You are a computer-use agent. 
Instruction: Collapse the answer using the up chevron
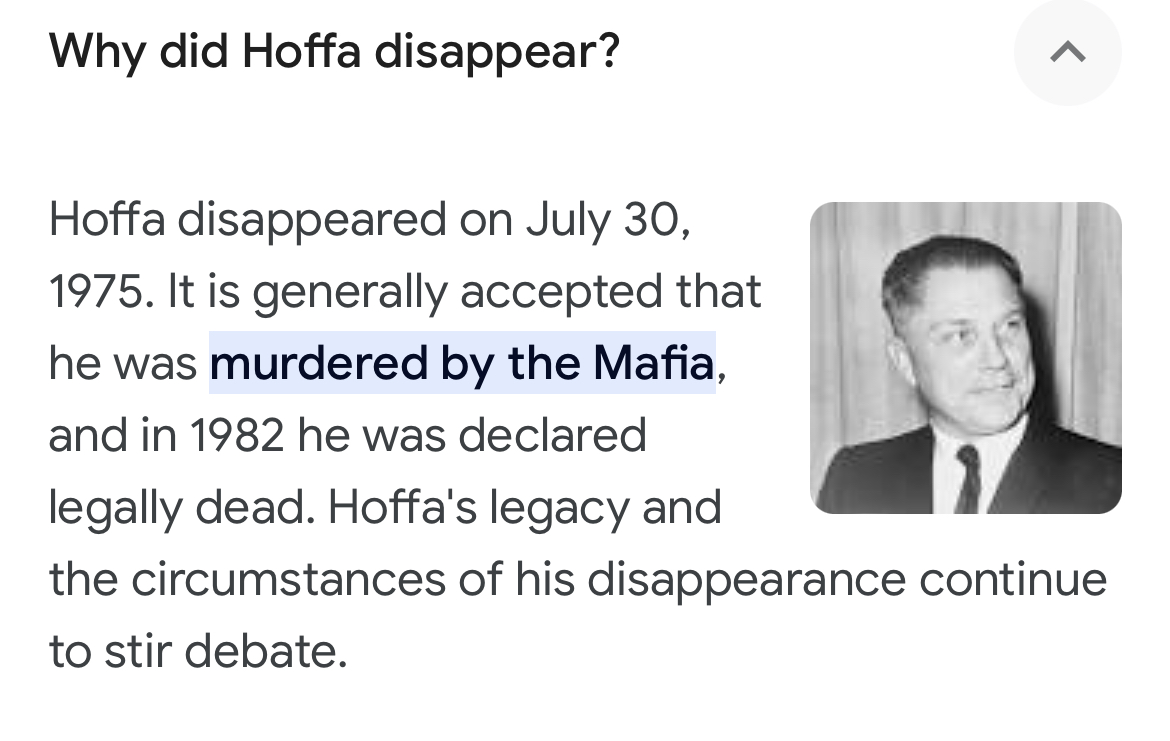tap(1067, 52)
